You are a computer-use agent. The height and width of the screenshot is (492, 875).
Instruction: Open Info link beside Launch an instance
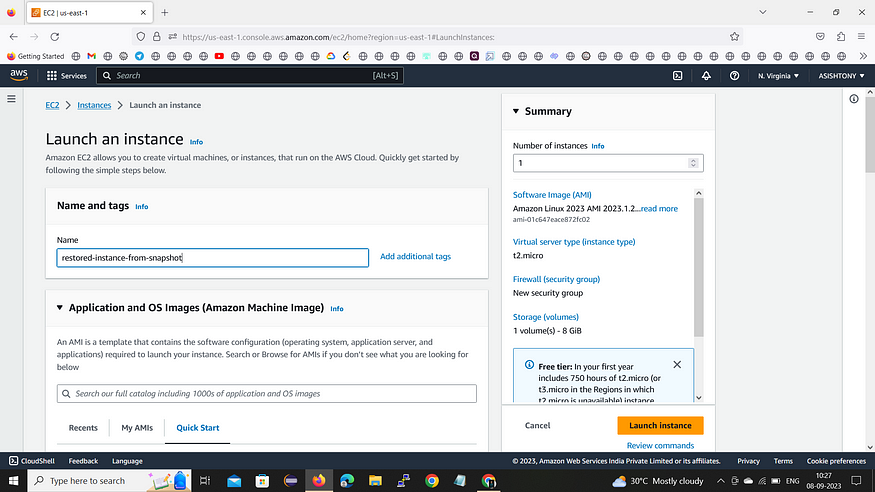click(x=196, y=142)
